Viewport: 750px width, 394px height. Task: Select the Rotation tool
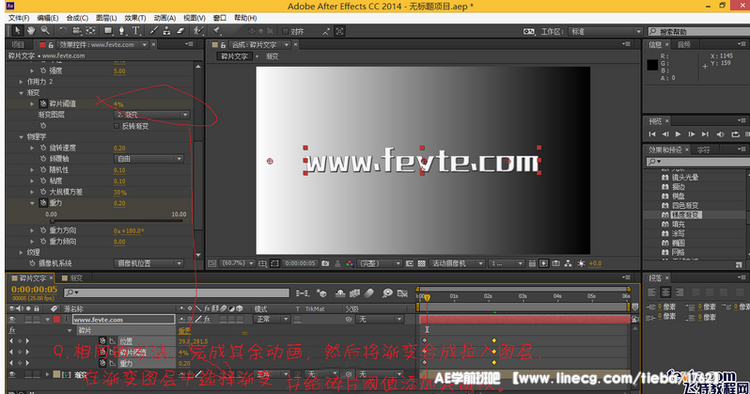pyautogui.click(x=63, y=31)
